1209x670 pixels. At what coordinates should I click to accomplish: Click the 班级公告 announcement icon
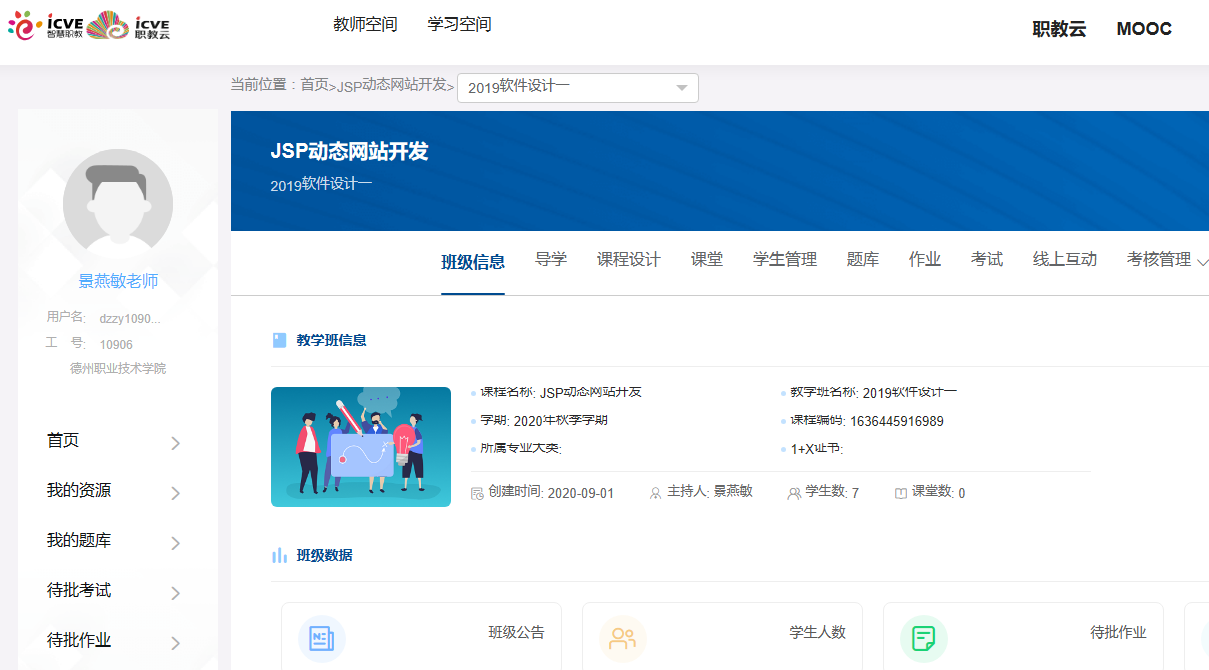point(322,639)
